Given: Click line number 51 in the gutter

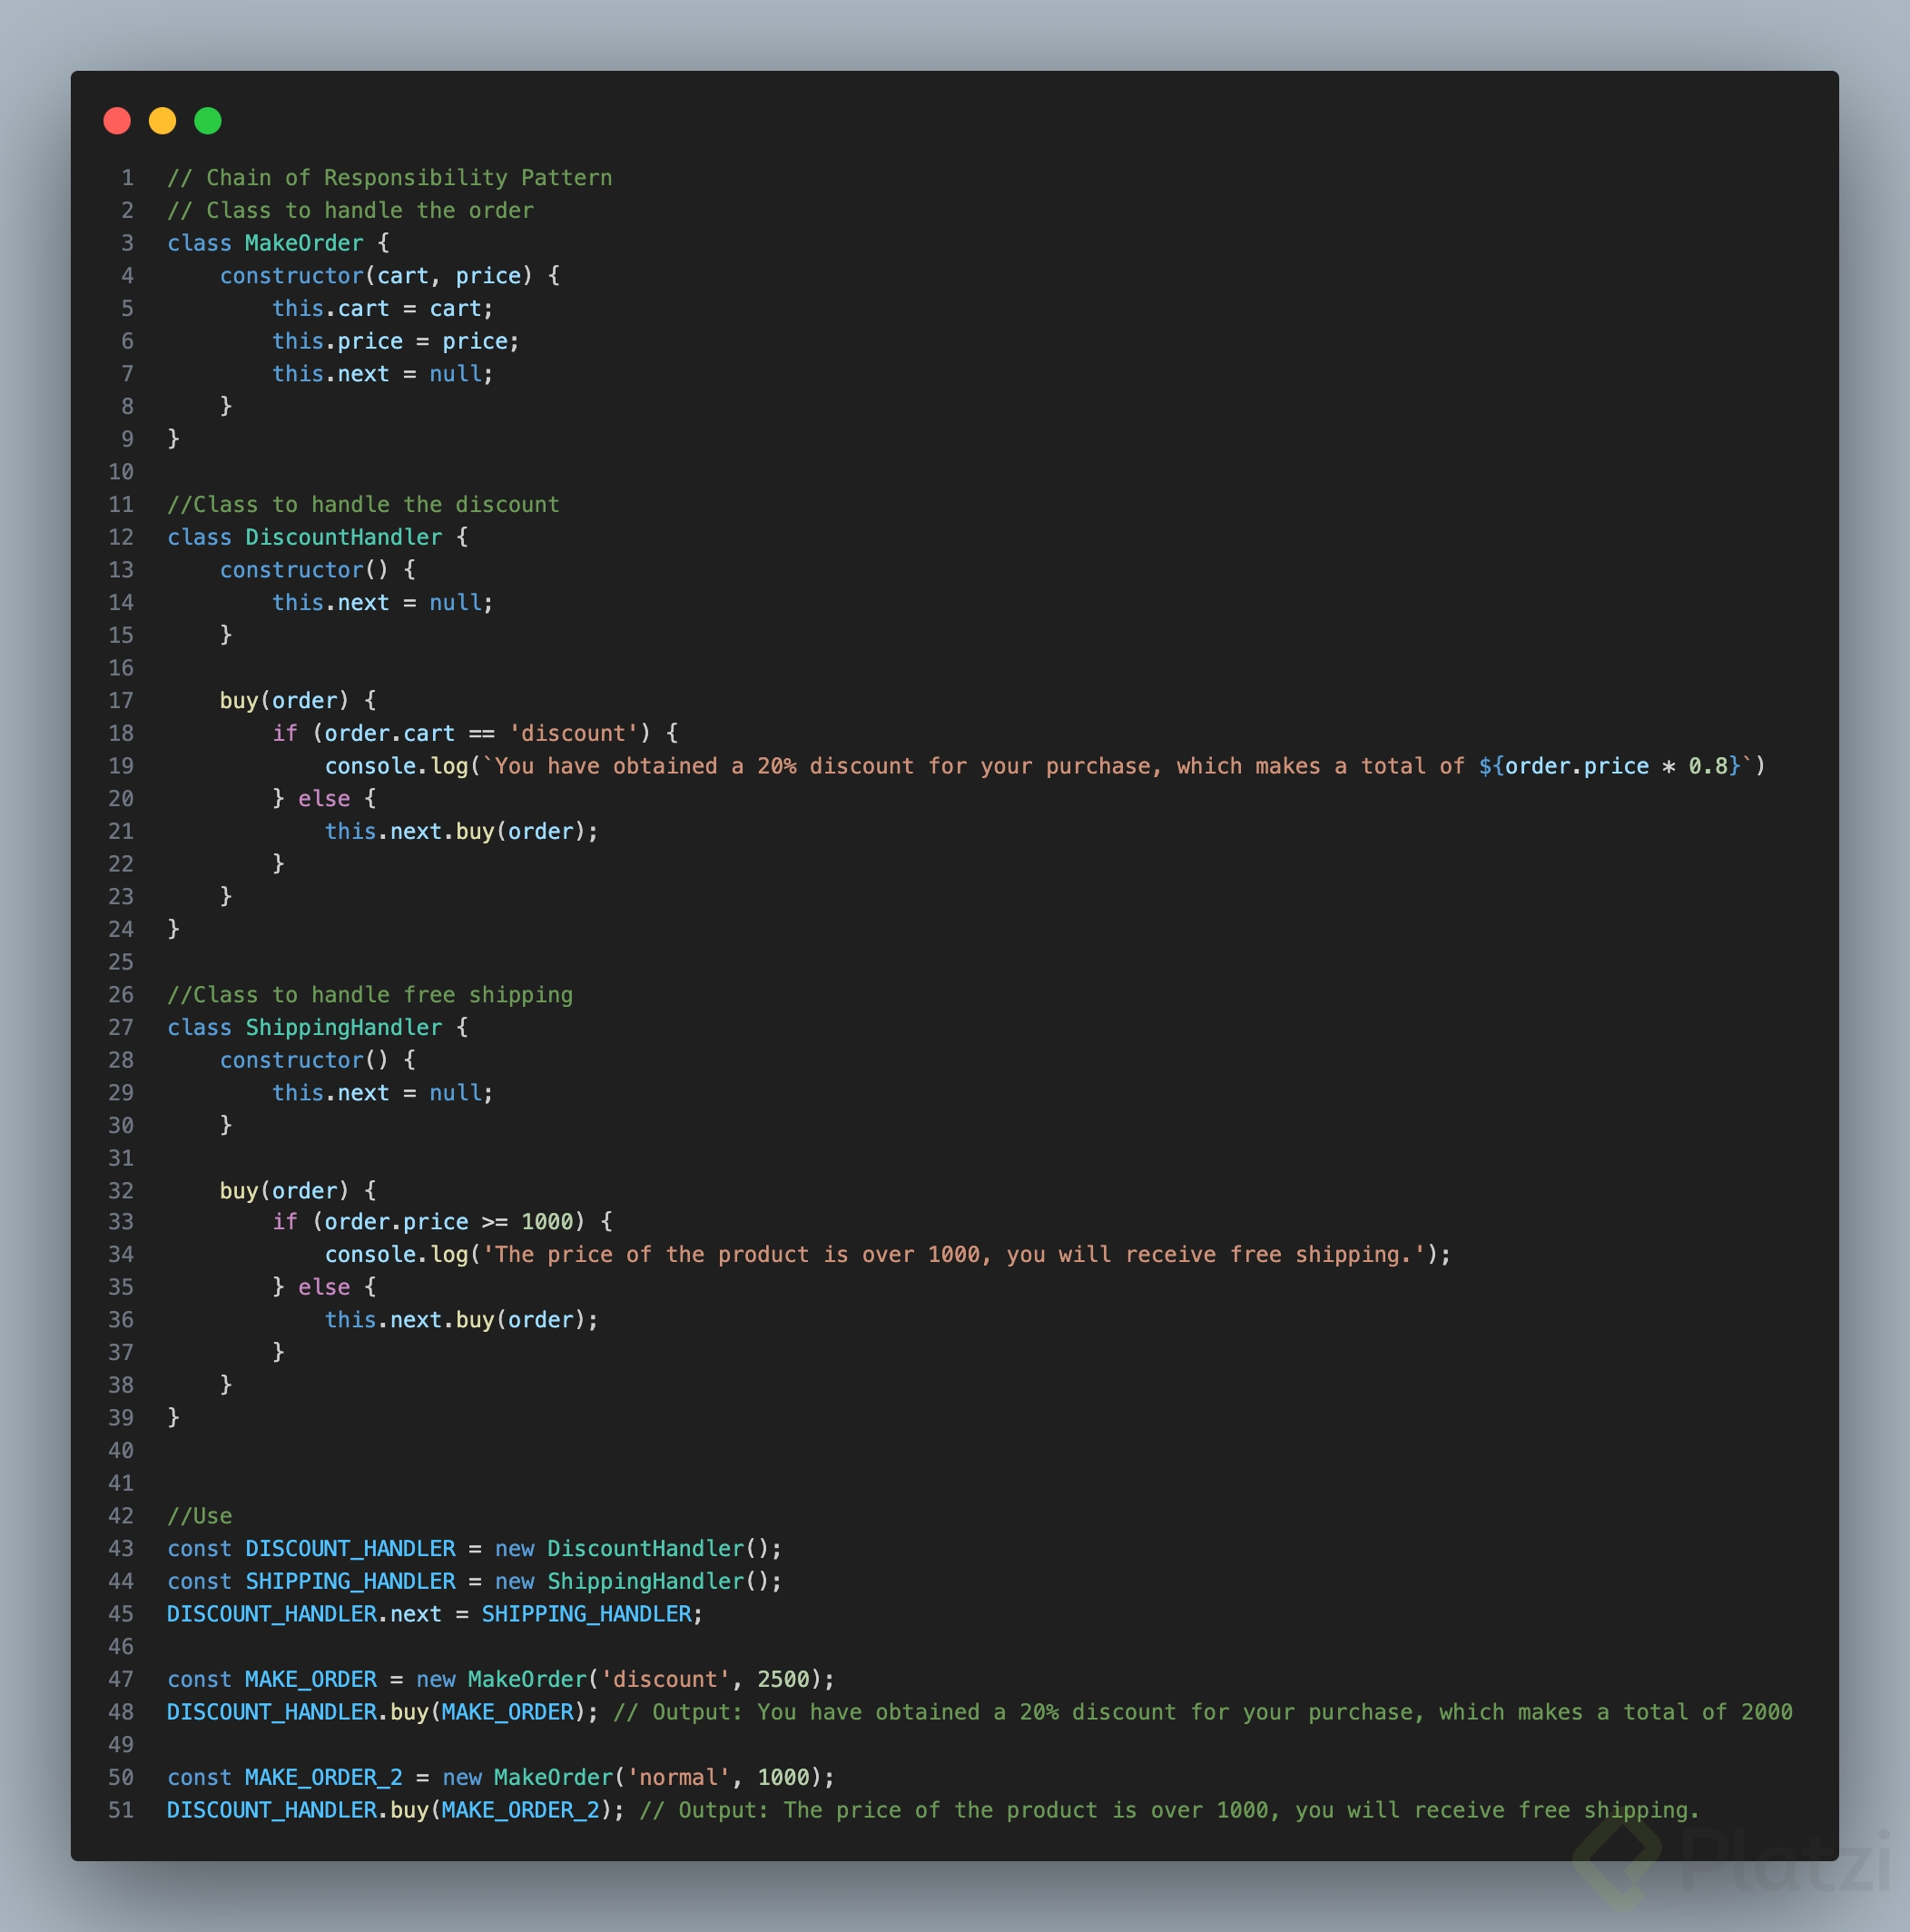Looking at the screenshot, I should click(121, 1810).
